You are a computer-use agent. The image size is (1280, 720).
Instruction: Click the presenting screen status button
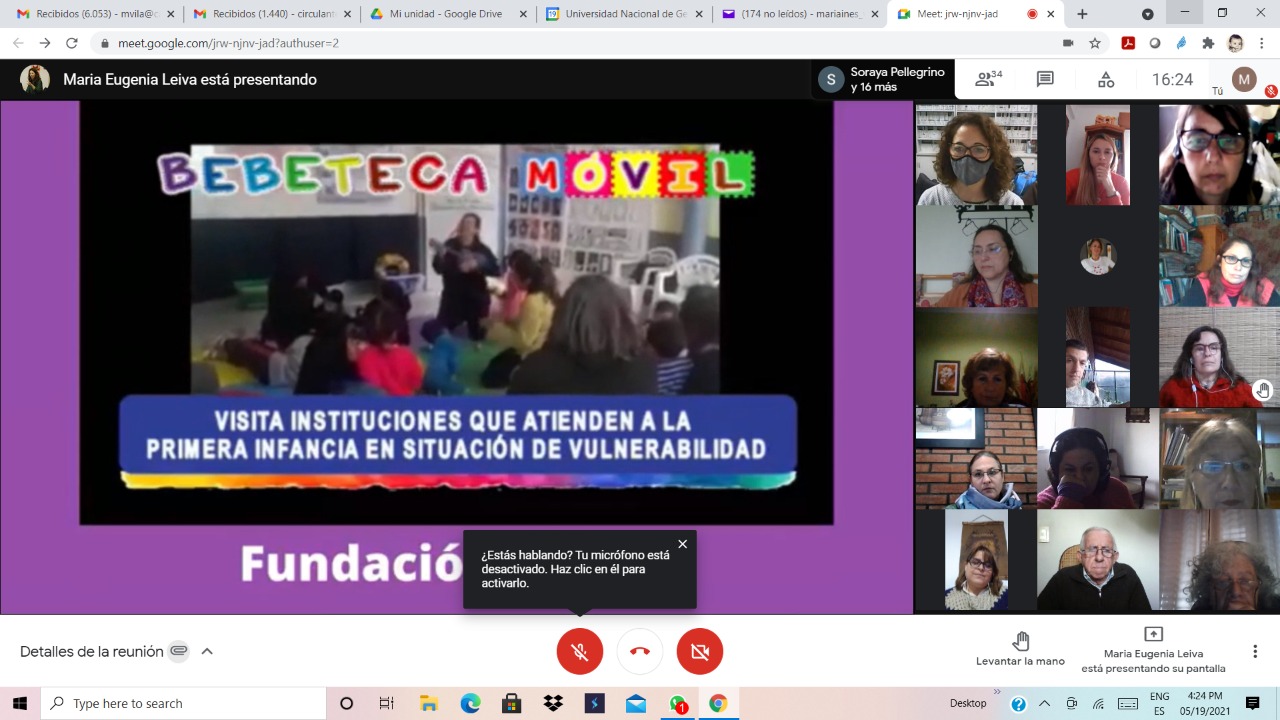tap(1153, 650)
